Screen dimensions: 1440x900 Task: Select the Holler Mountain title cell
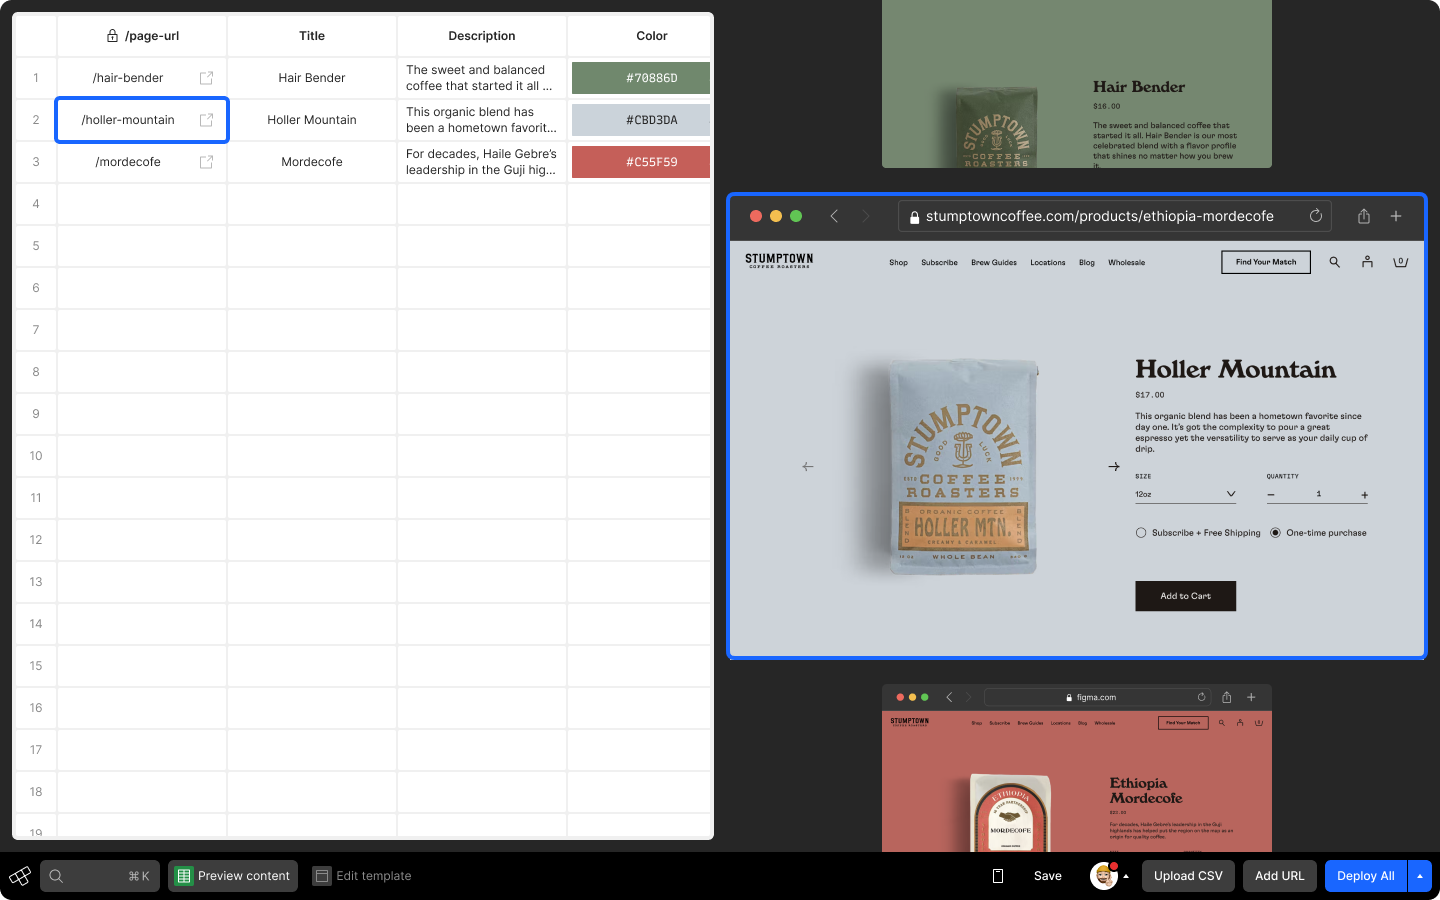(312, 120)
